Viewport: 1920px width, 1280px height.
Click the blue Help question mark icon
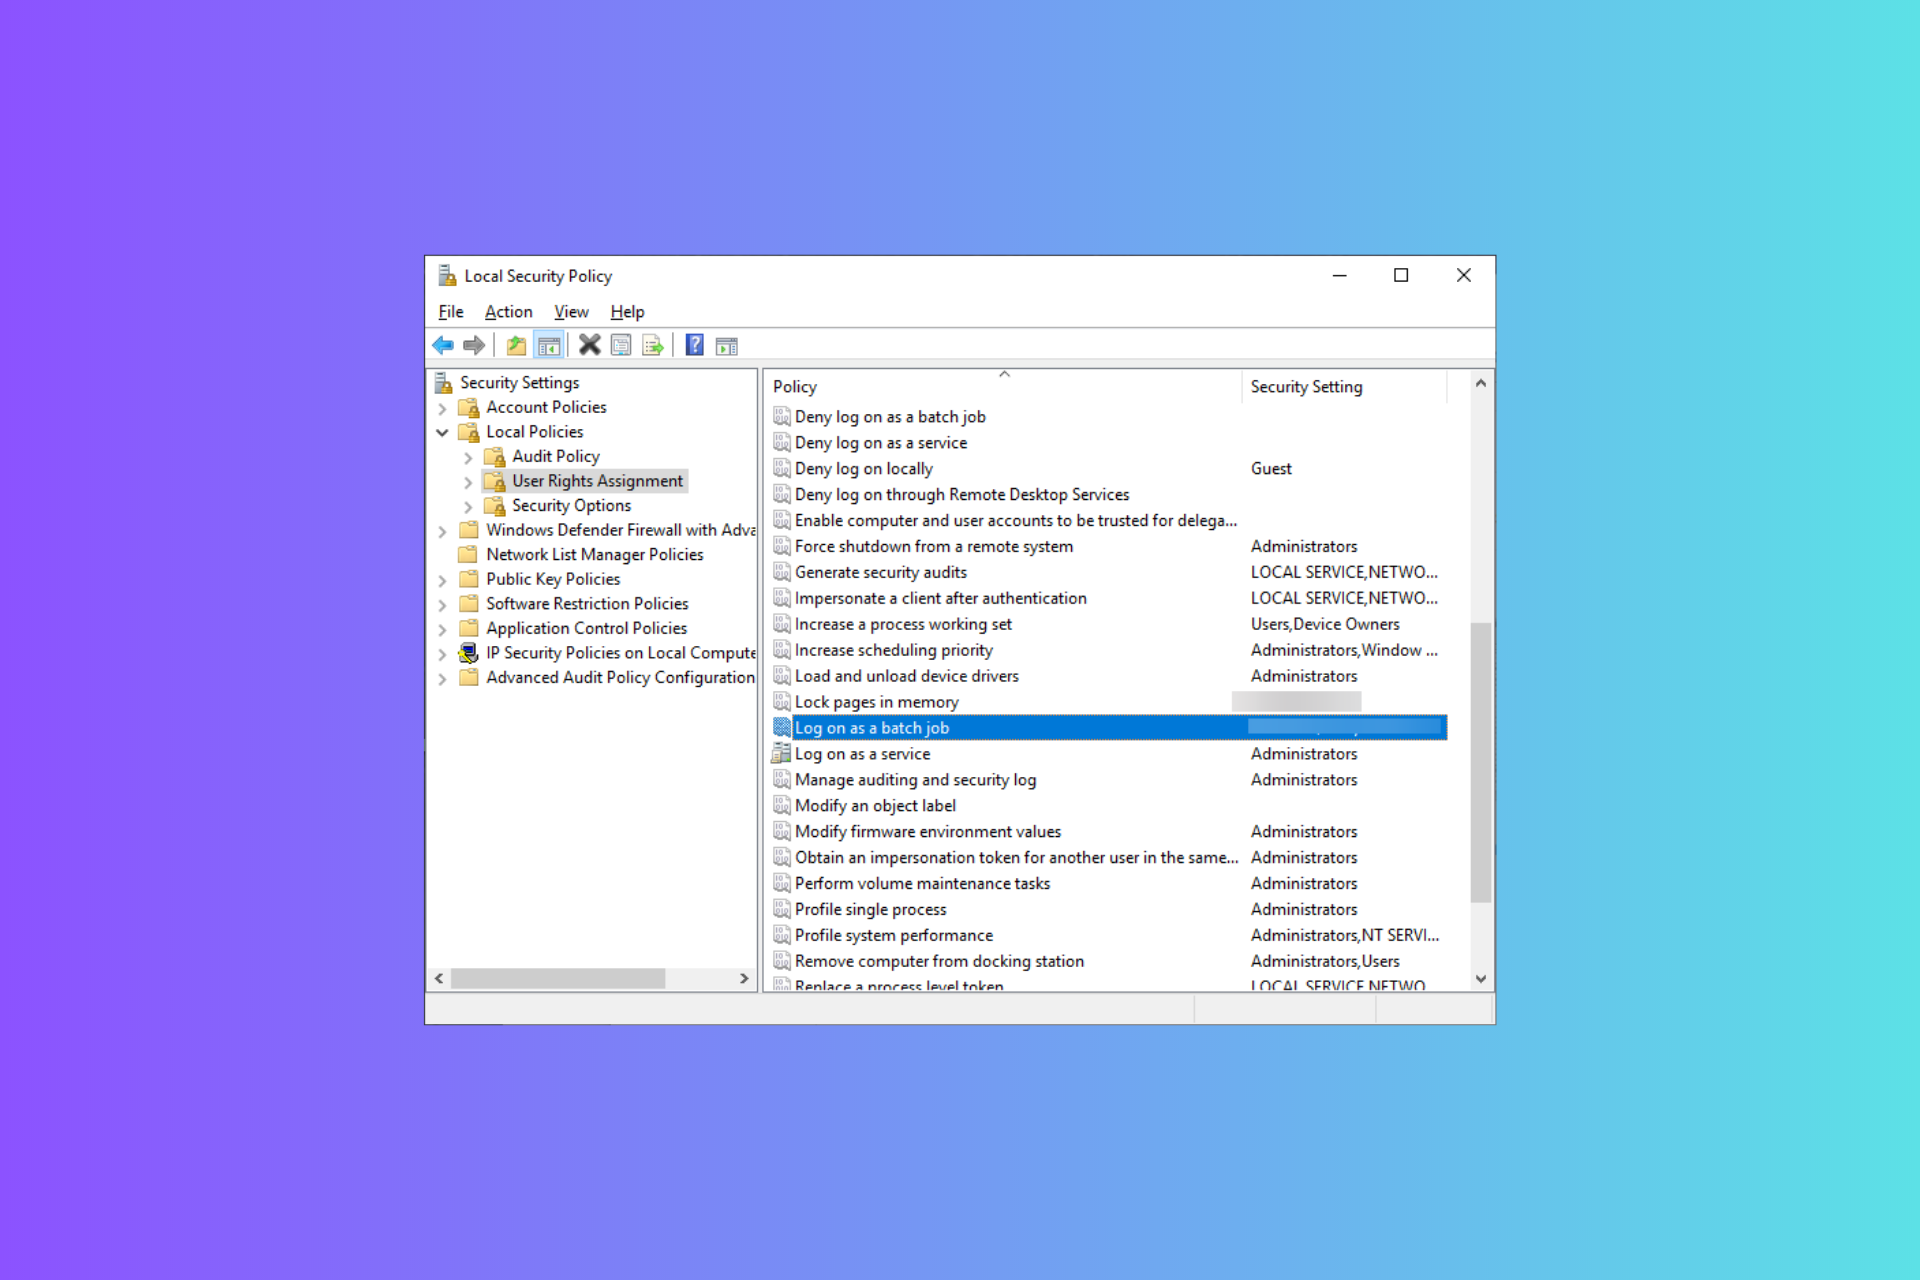694,345
